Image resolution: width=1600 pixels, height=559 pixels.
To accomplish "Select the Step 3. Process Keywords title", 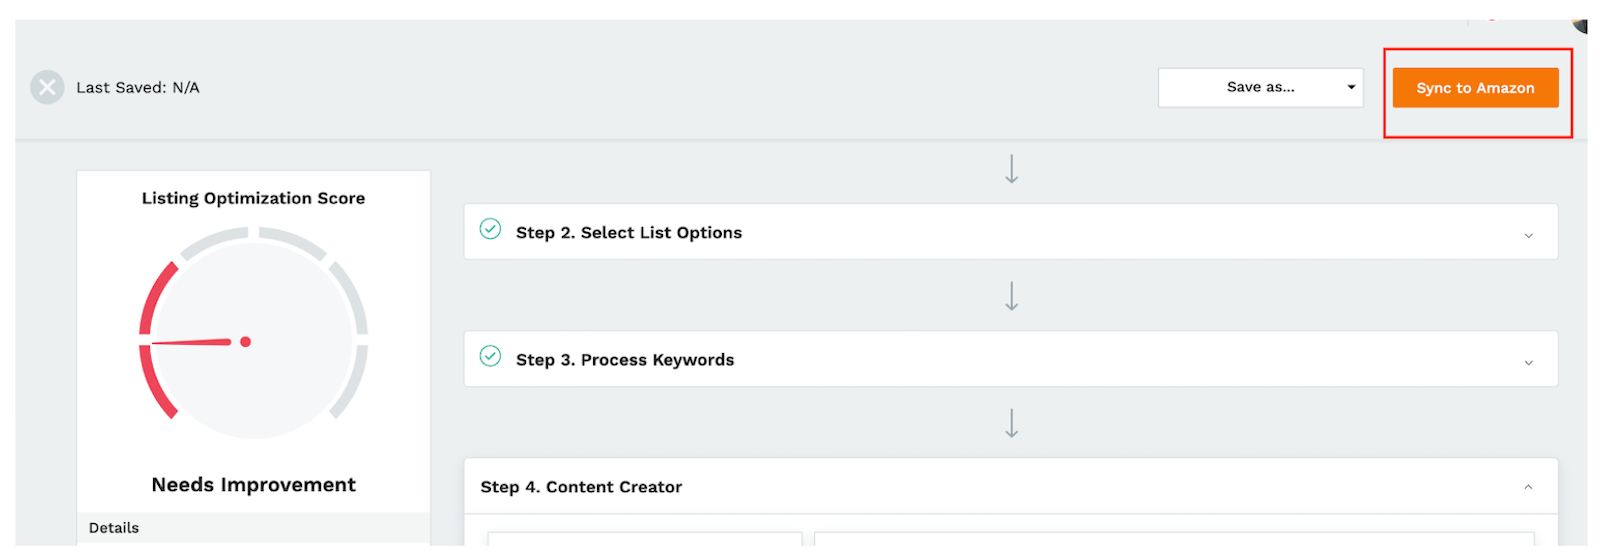I will [x=625, y=360].
